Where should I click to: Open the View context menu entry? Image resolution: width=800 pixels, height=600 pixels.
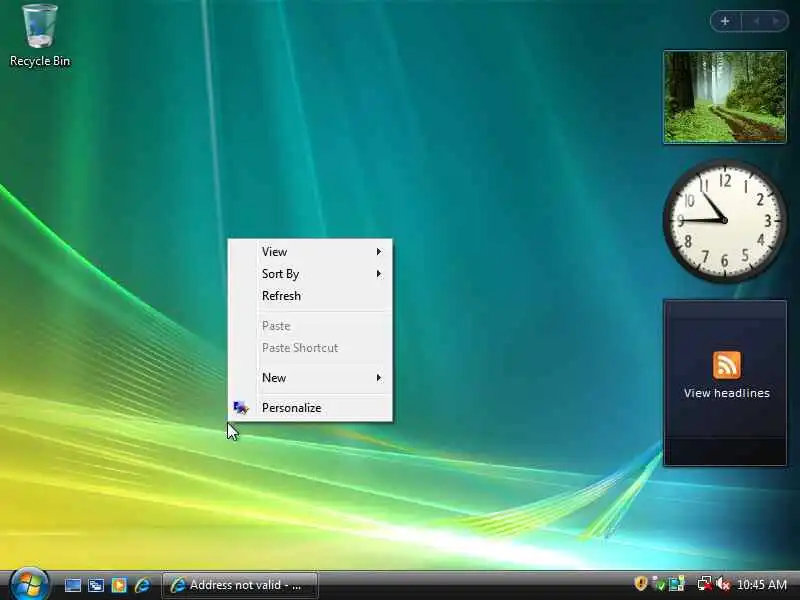coord(310,252)
